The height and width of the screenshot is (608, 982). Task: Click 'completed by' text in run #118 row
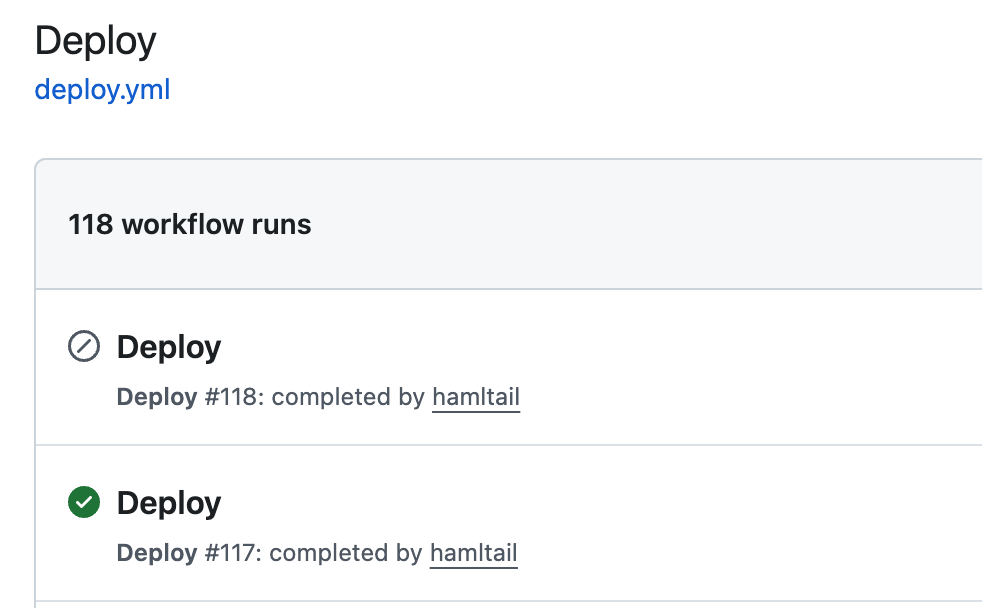tap(349, 397)
